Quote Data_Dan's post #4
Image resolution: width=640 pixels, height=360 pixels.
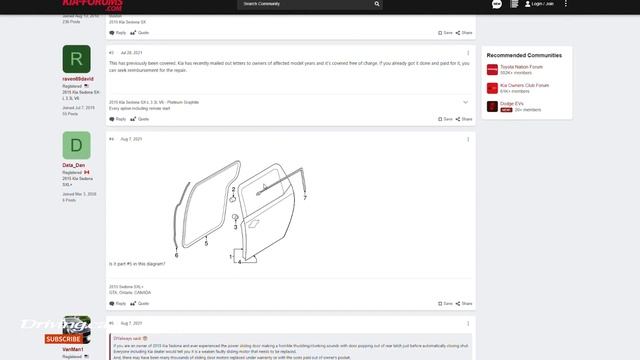pos(140,304)
